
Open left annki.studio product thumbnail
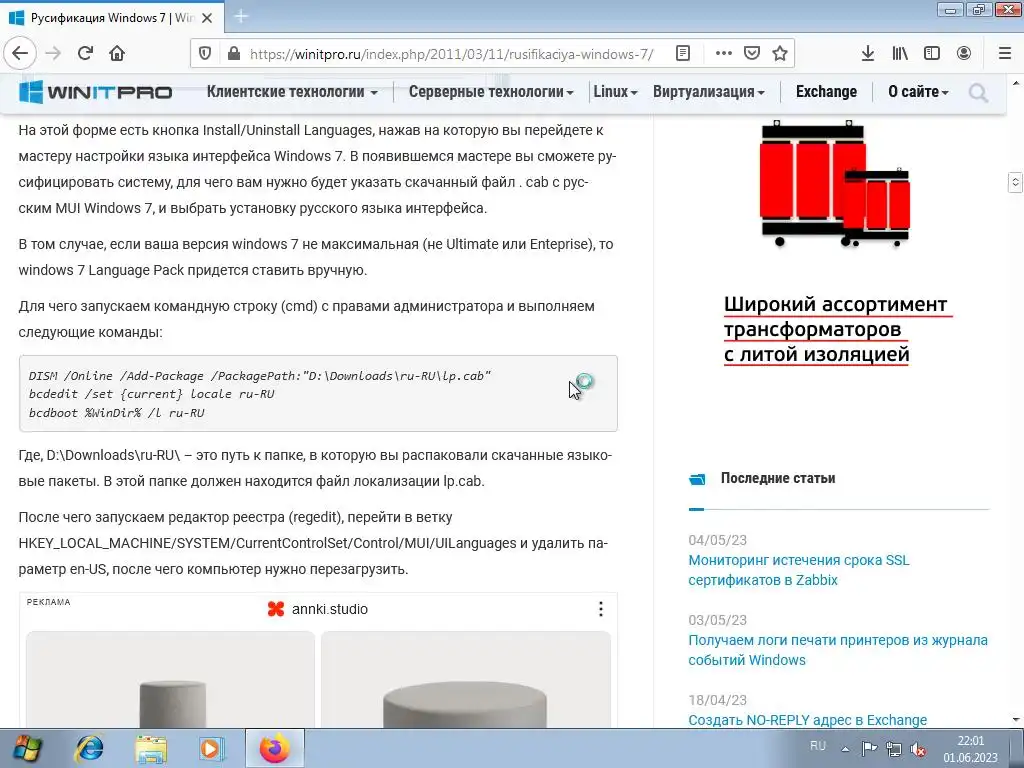(170, 679)
